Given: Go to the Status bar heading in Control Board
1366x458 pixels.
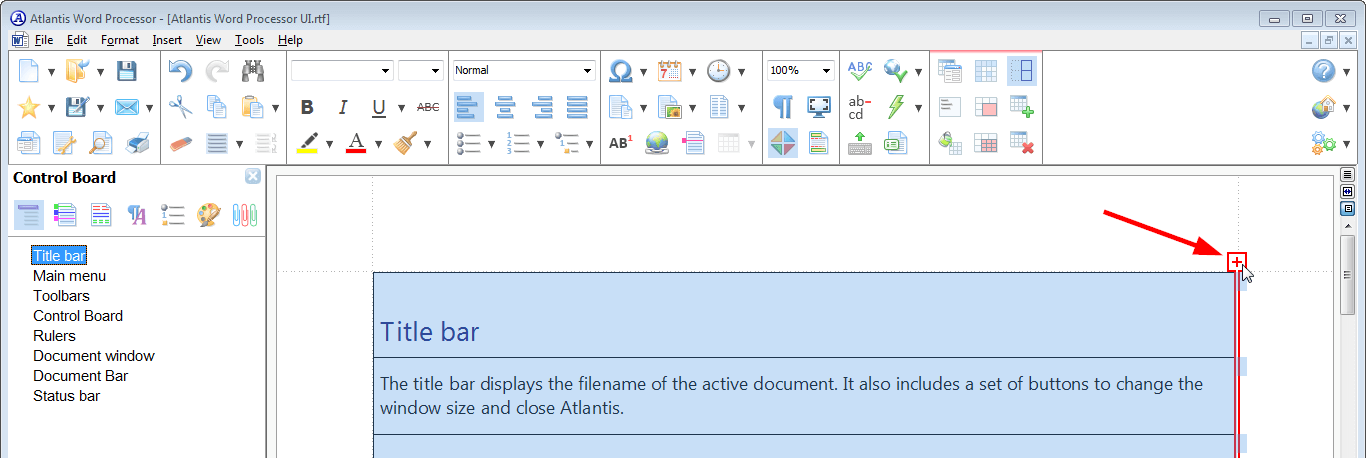Looking at the screenshot, I should point(66,396).
